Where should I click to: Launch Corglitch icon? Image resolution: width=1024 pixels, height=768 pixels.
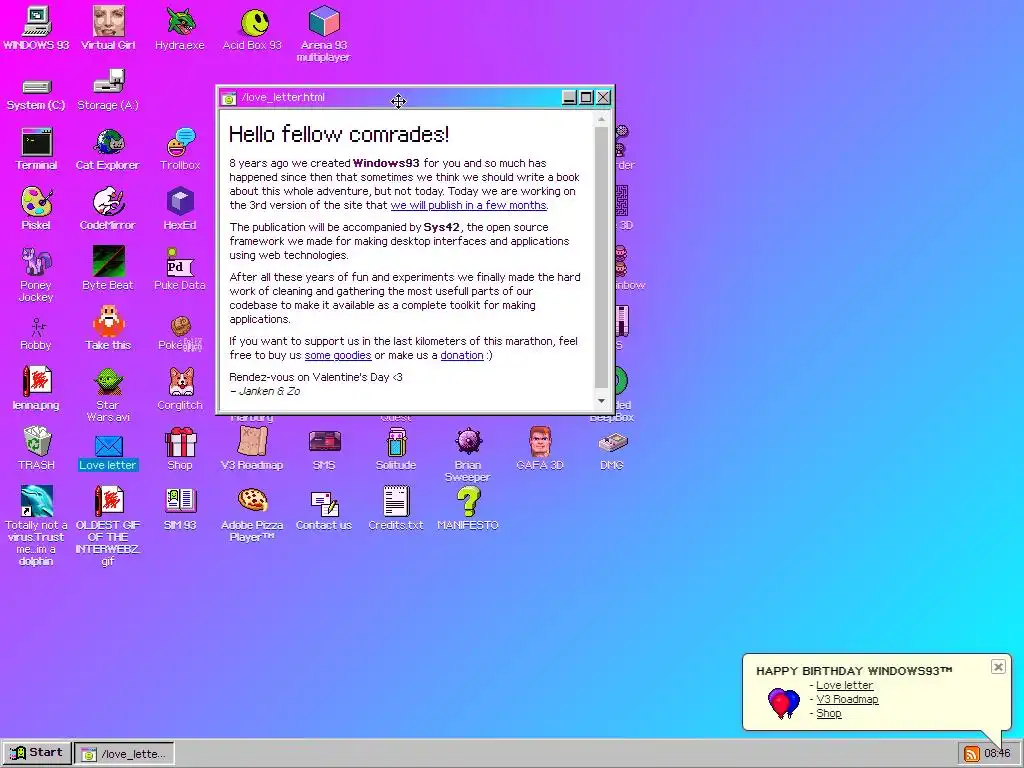coord(180,389)
